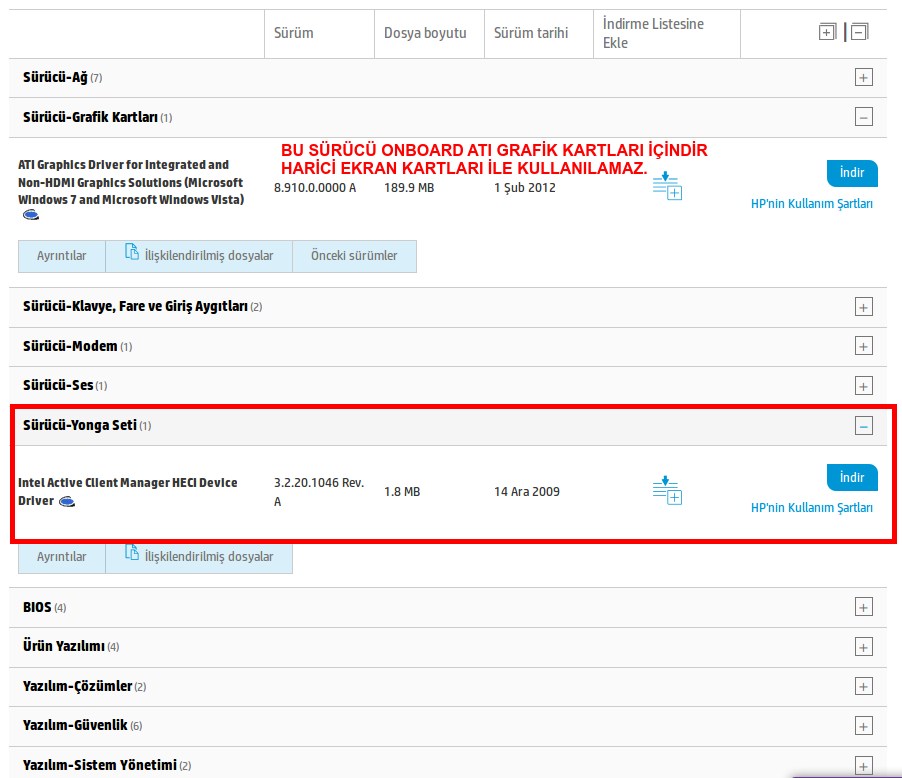The width and height of the screenshot is (902, 778).
Task: Click disc icon beside Intel HECI Driver
Action: click(x=67, y=501)
